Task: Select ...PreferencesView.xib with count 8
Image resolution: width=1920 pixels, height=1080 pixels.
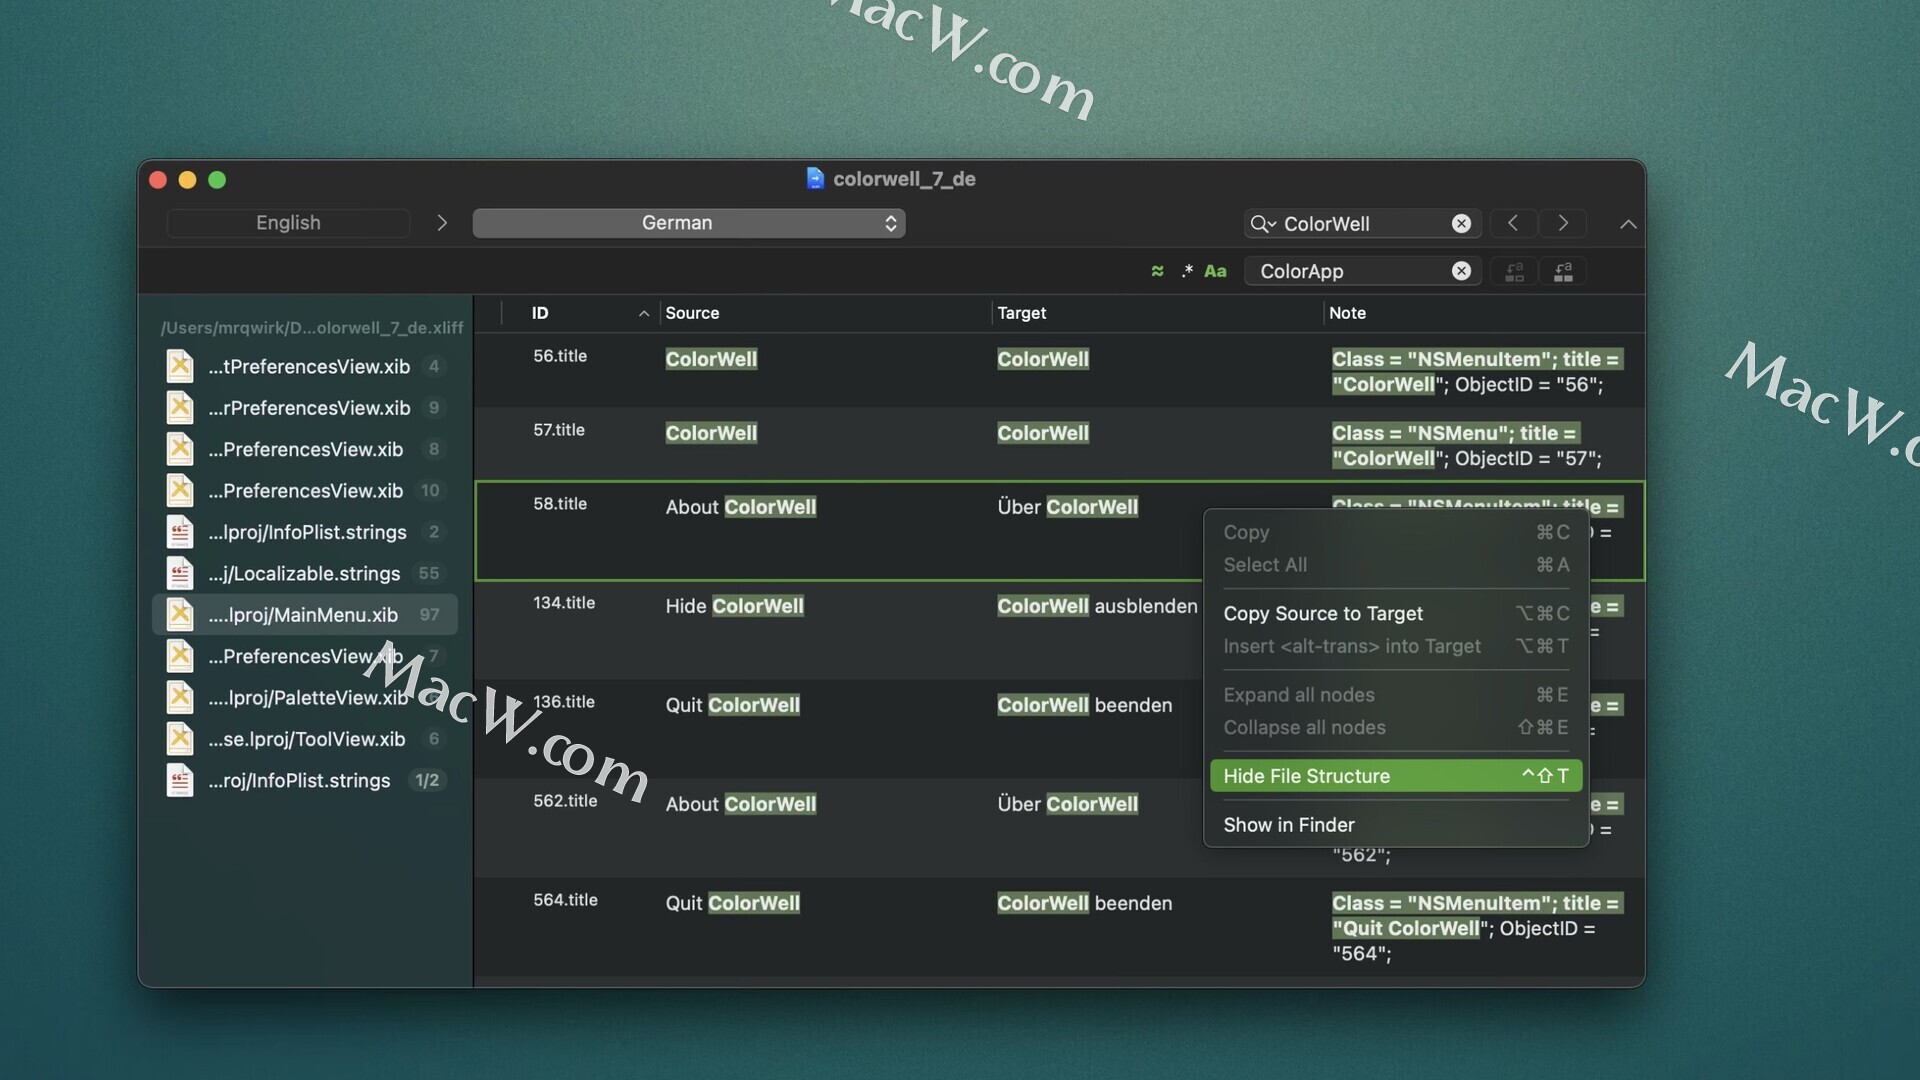Action: [305, 449]
